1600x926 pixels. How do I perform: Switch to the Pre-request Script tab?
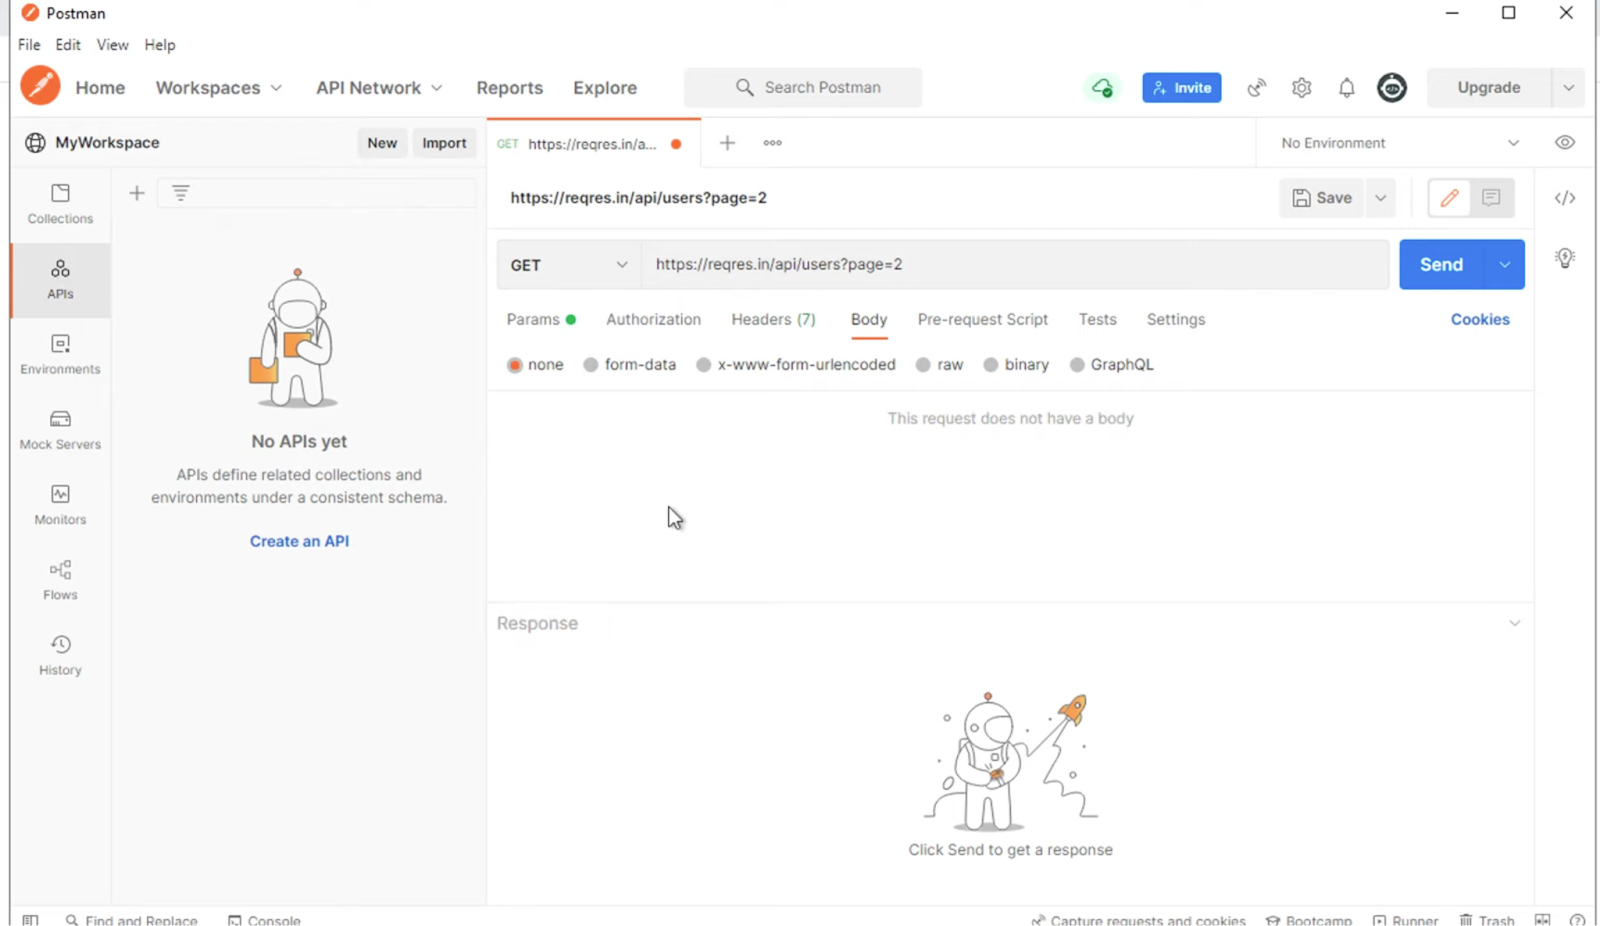[x=982, y=320]
